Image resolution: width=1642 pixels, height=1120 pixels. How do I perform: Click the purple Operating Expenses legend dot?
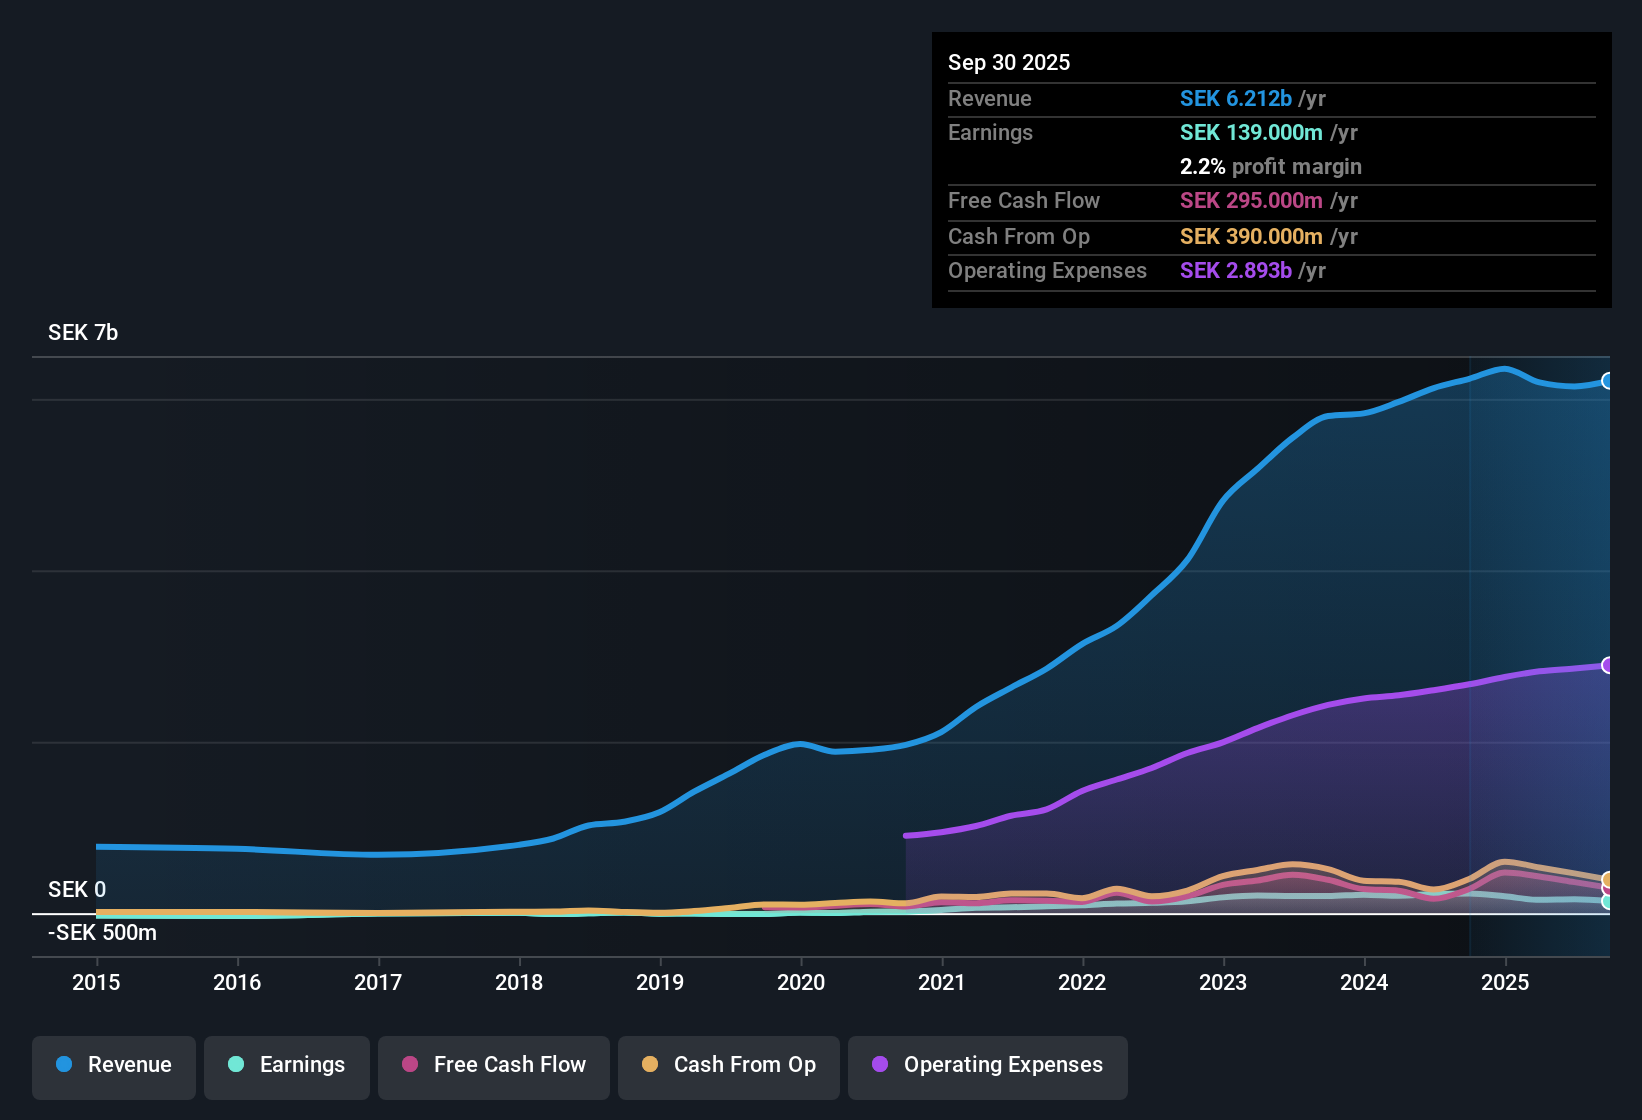tap(880, 1064)
